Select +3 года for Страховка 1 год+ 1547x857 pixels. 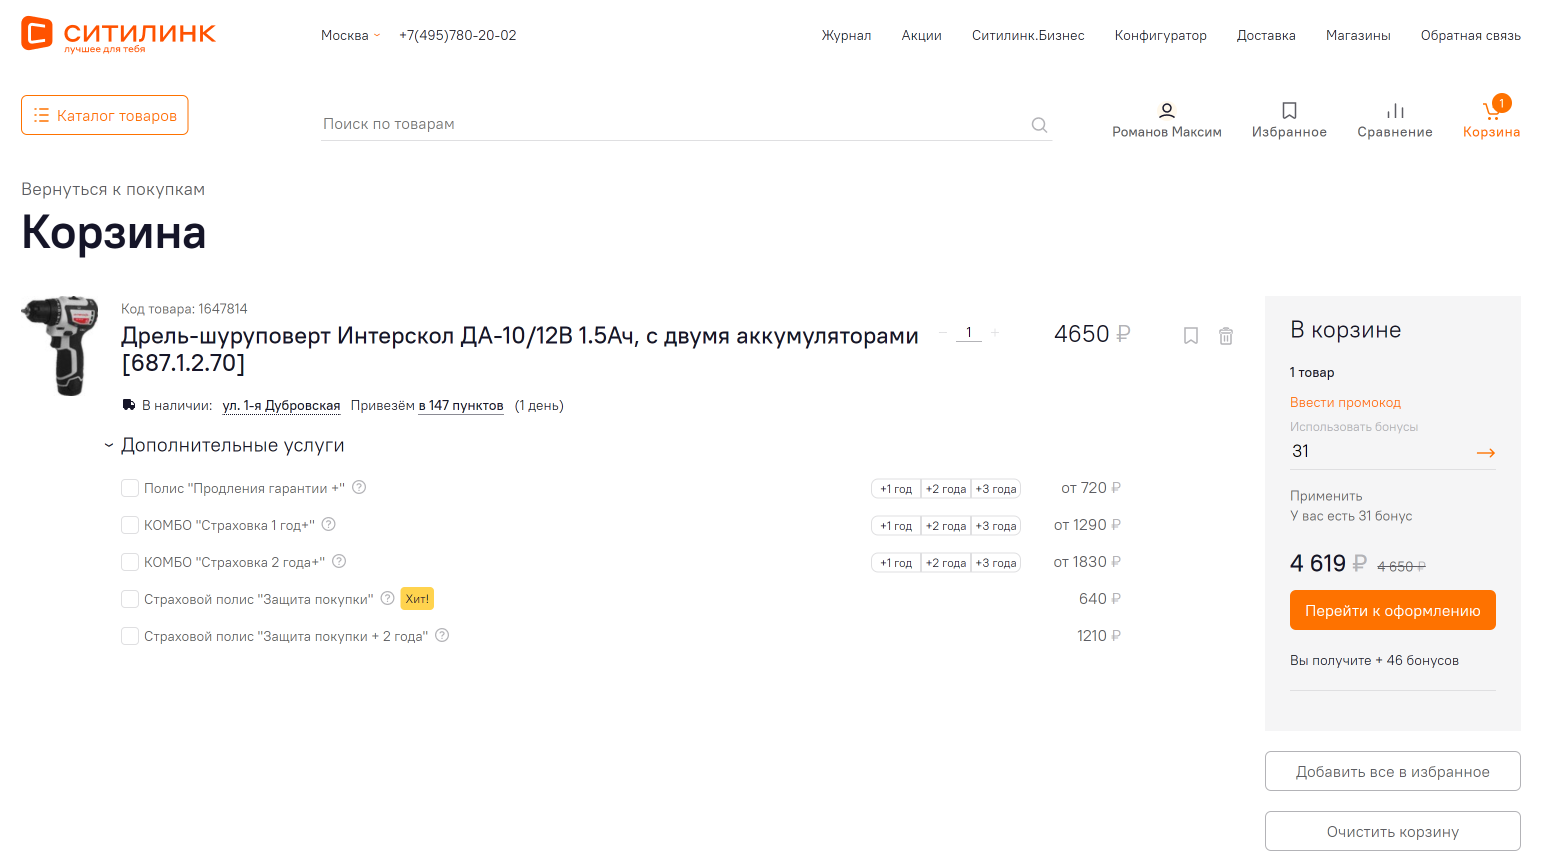click(x=996, y=526)
